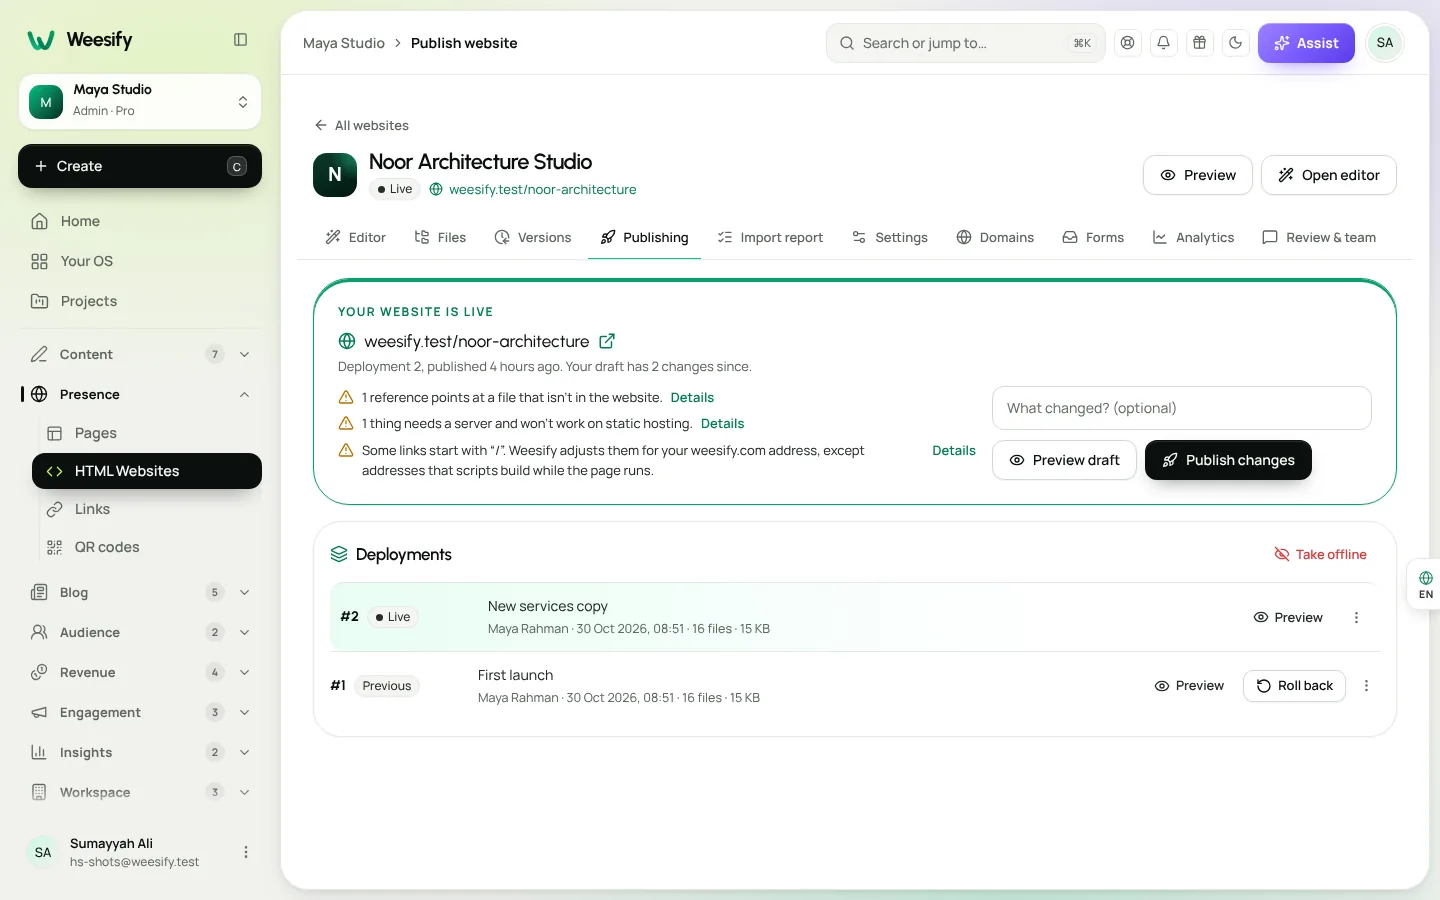Click the Search or jump to box
The height and width of the screenshot is (900, 1440).
pyautogui.click(x=965, y=43)
